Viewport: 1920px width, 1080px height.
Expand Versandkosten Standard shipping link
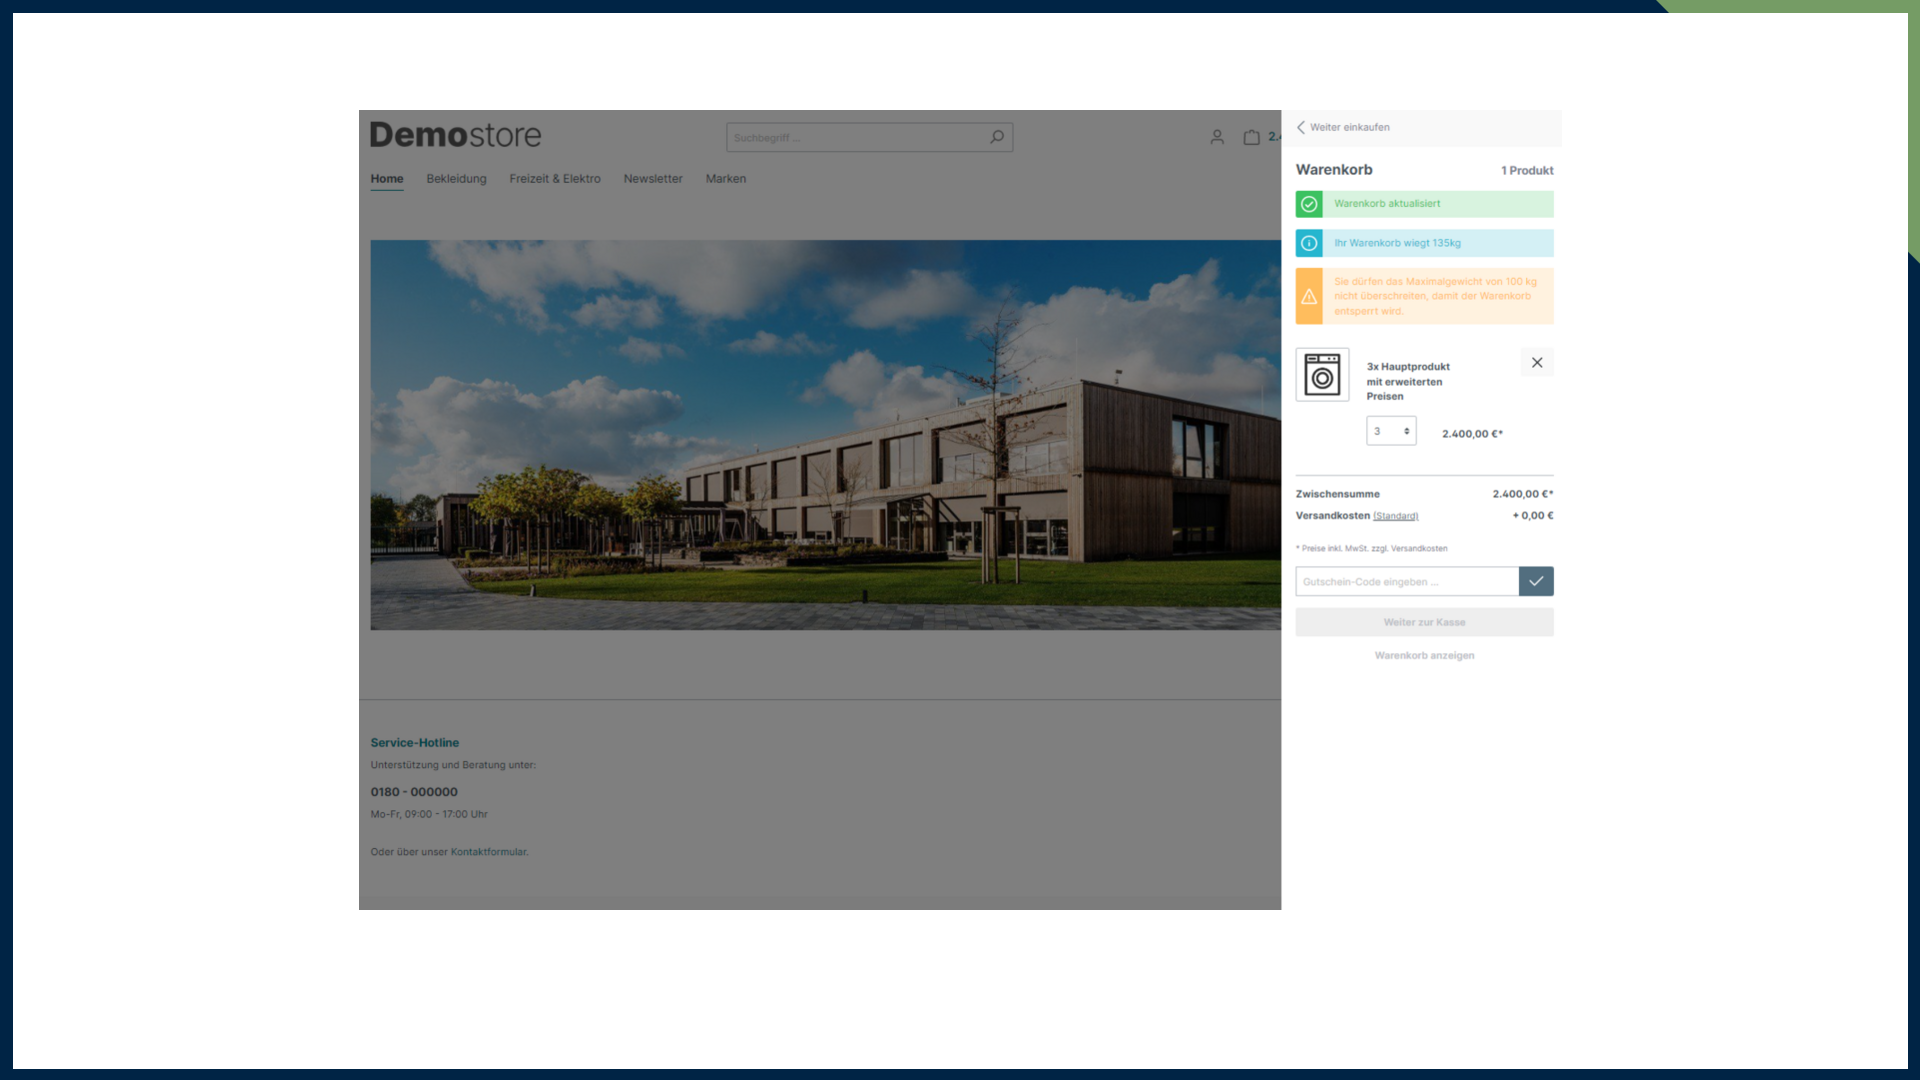click(1395, 516)
